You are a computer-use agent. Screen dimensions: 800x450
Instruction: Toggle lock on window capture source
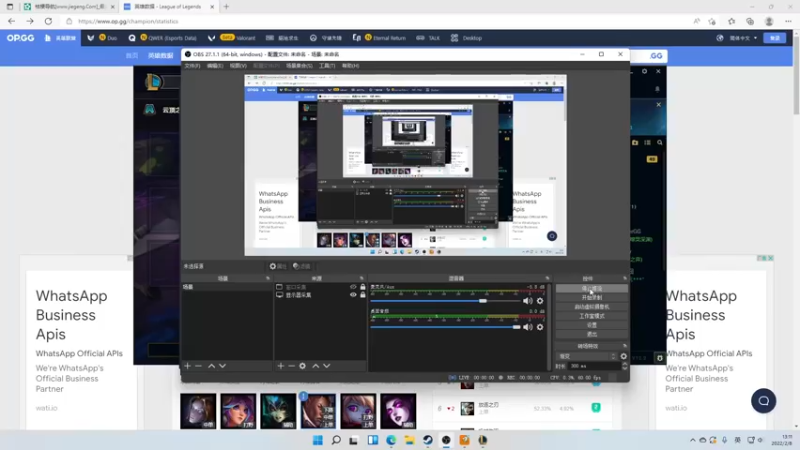(x=363, y=287)
